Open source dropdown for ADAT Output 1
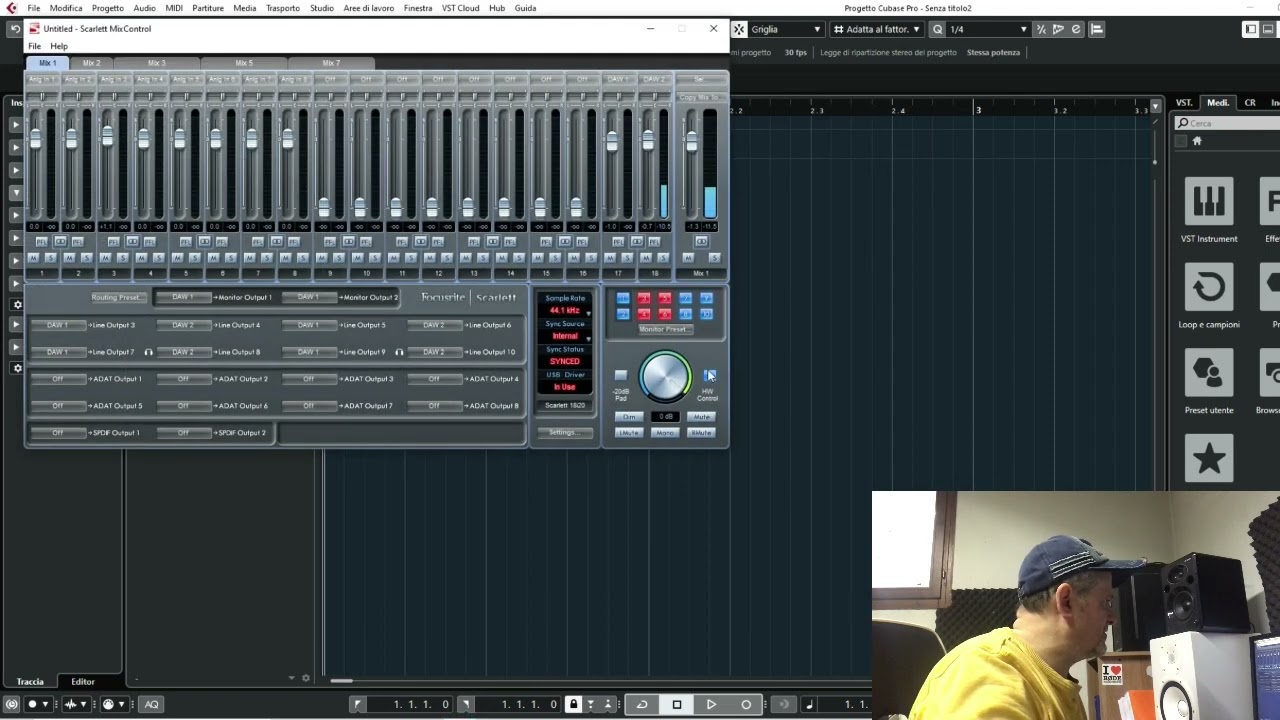This screenshot has height=720, width=1280. pyautogui.click(x=58, y=379)
